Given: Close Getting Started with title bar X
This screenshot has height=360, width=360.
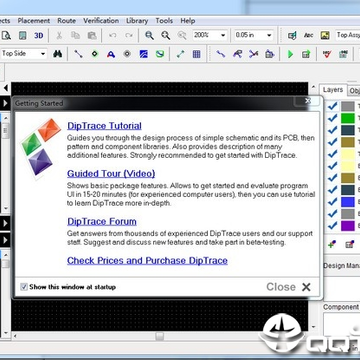Looking at the screenshot, I should pos(308,101).
